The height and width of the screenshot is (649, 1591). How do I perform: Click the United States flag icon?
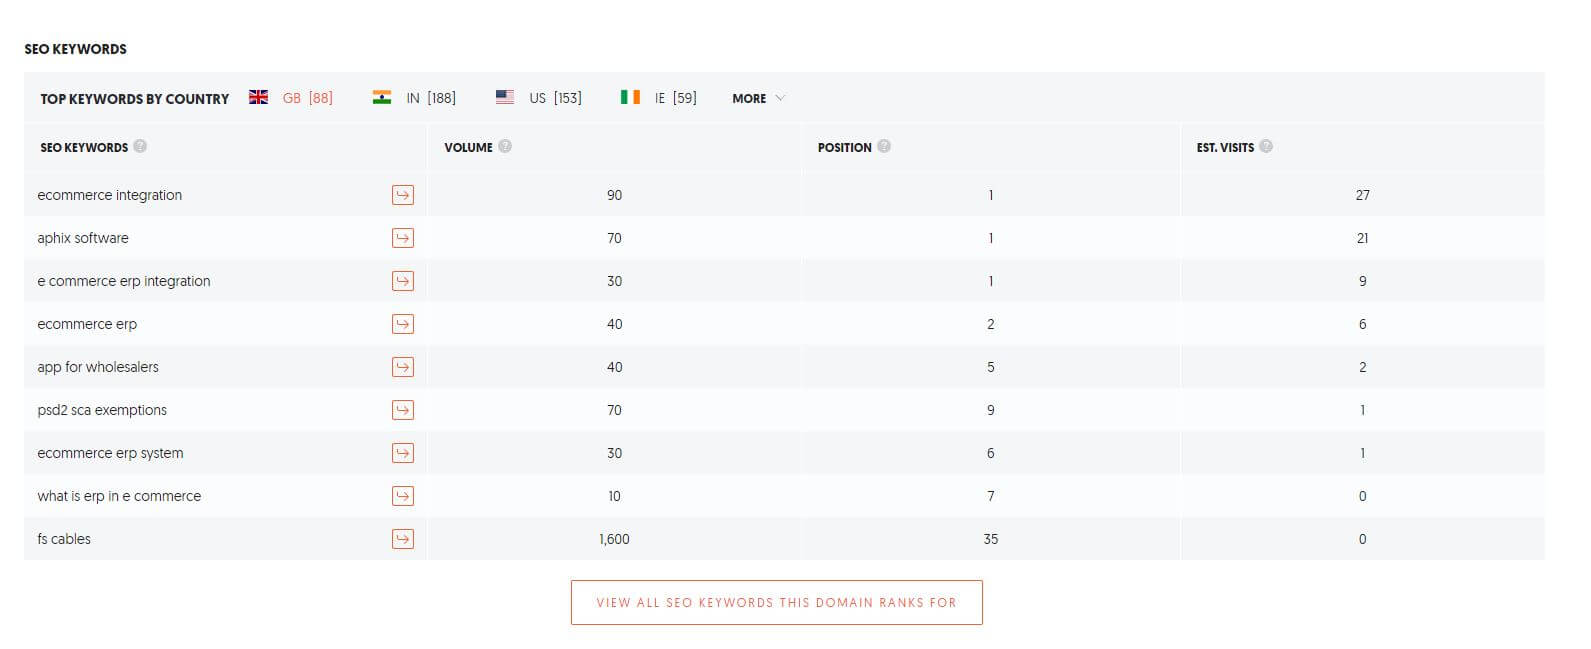pyautogui.click(x=505, y=97)
